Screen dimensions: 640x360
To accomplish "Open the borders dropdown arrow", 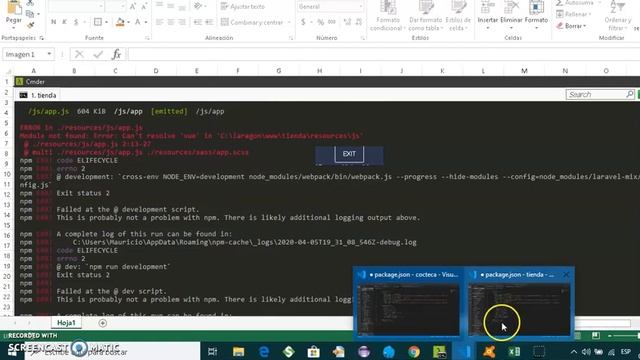I will pyautogui.click(x=107, y=22).
